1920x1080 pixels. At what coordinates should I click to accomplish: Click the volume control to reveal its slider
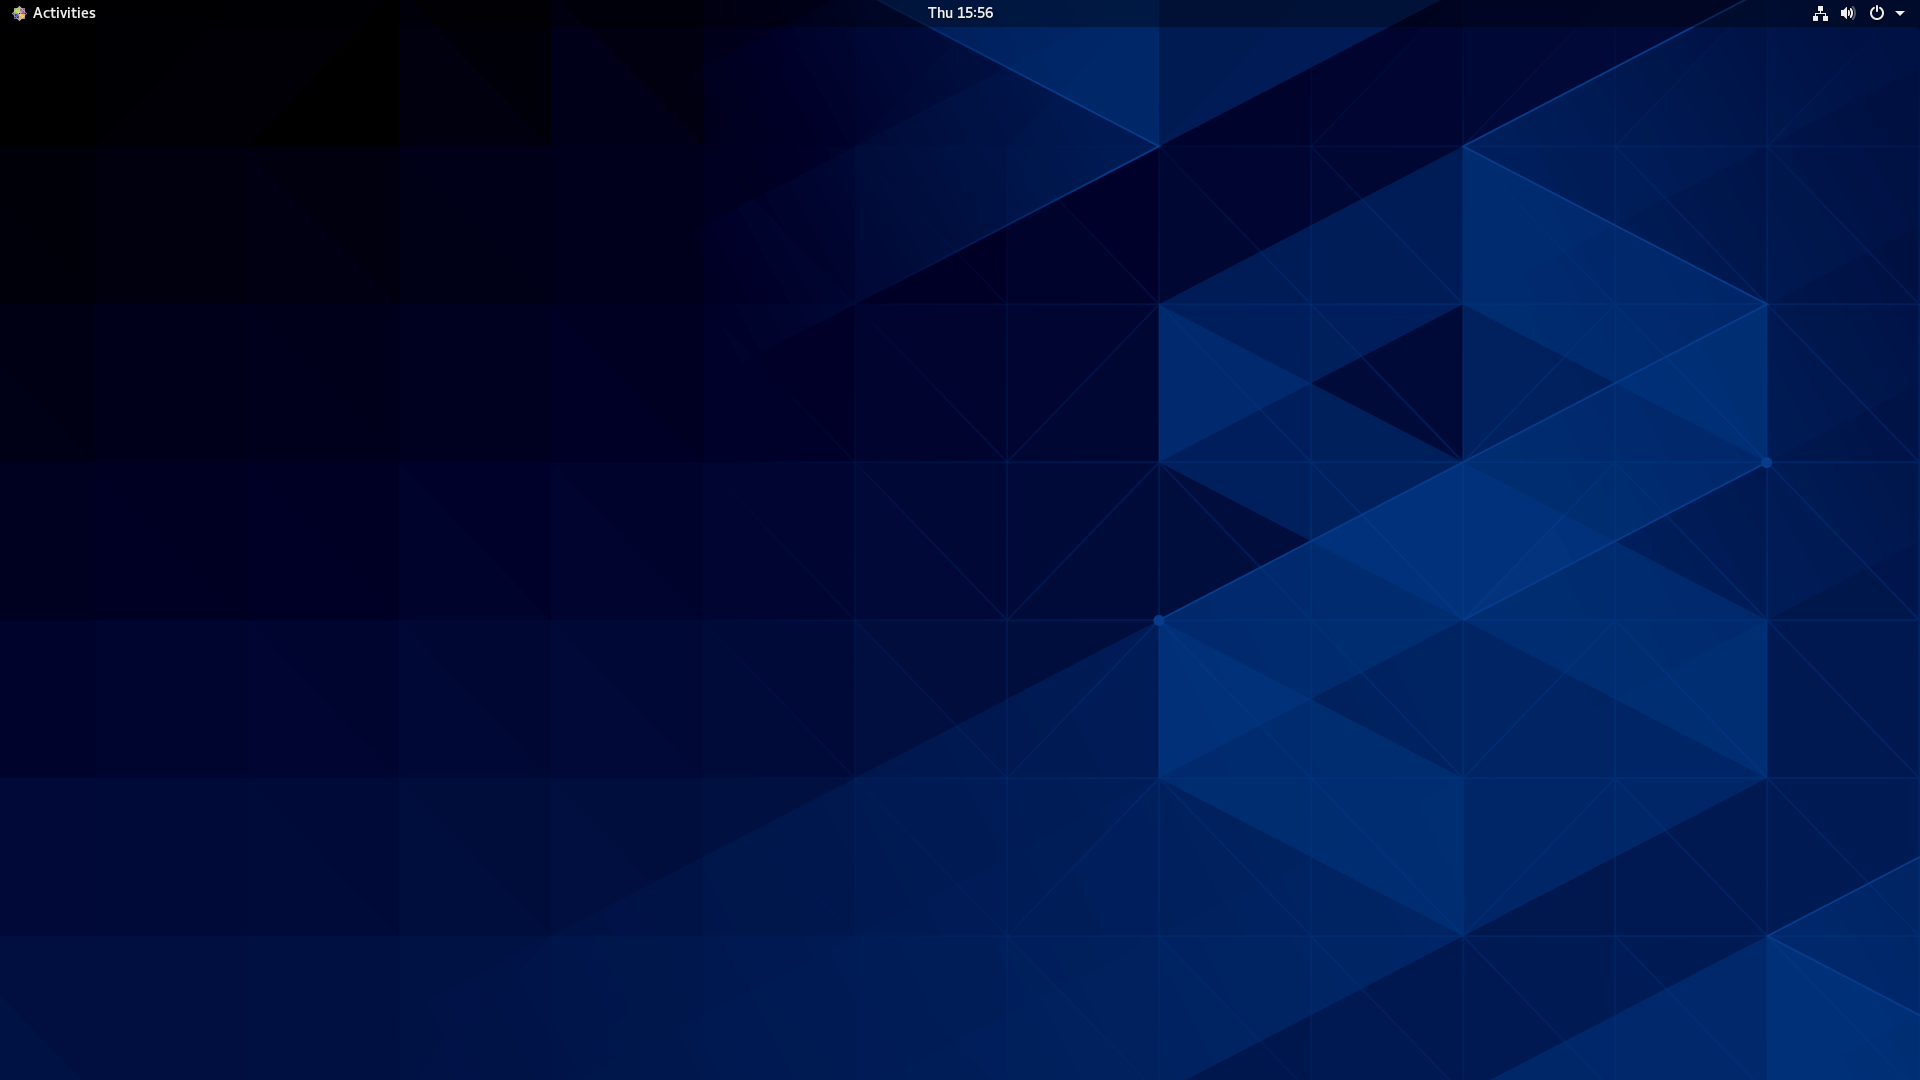[1848, 13]
